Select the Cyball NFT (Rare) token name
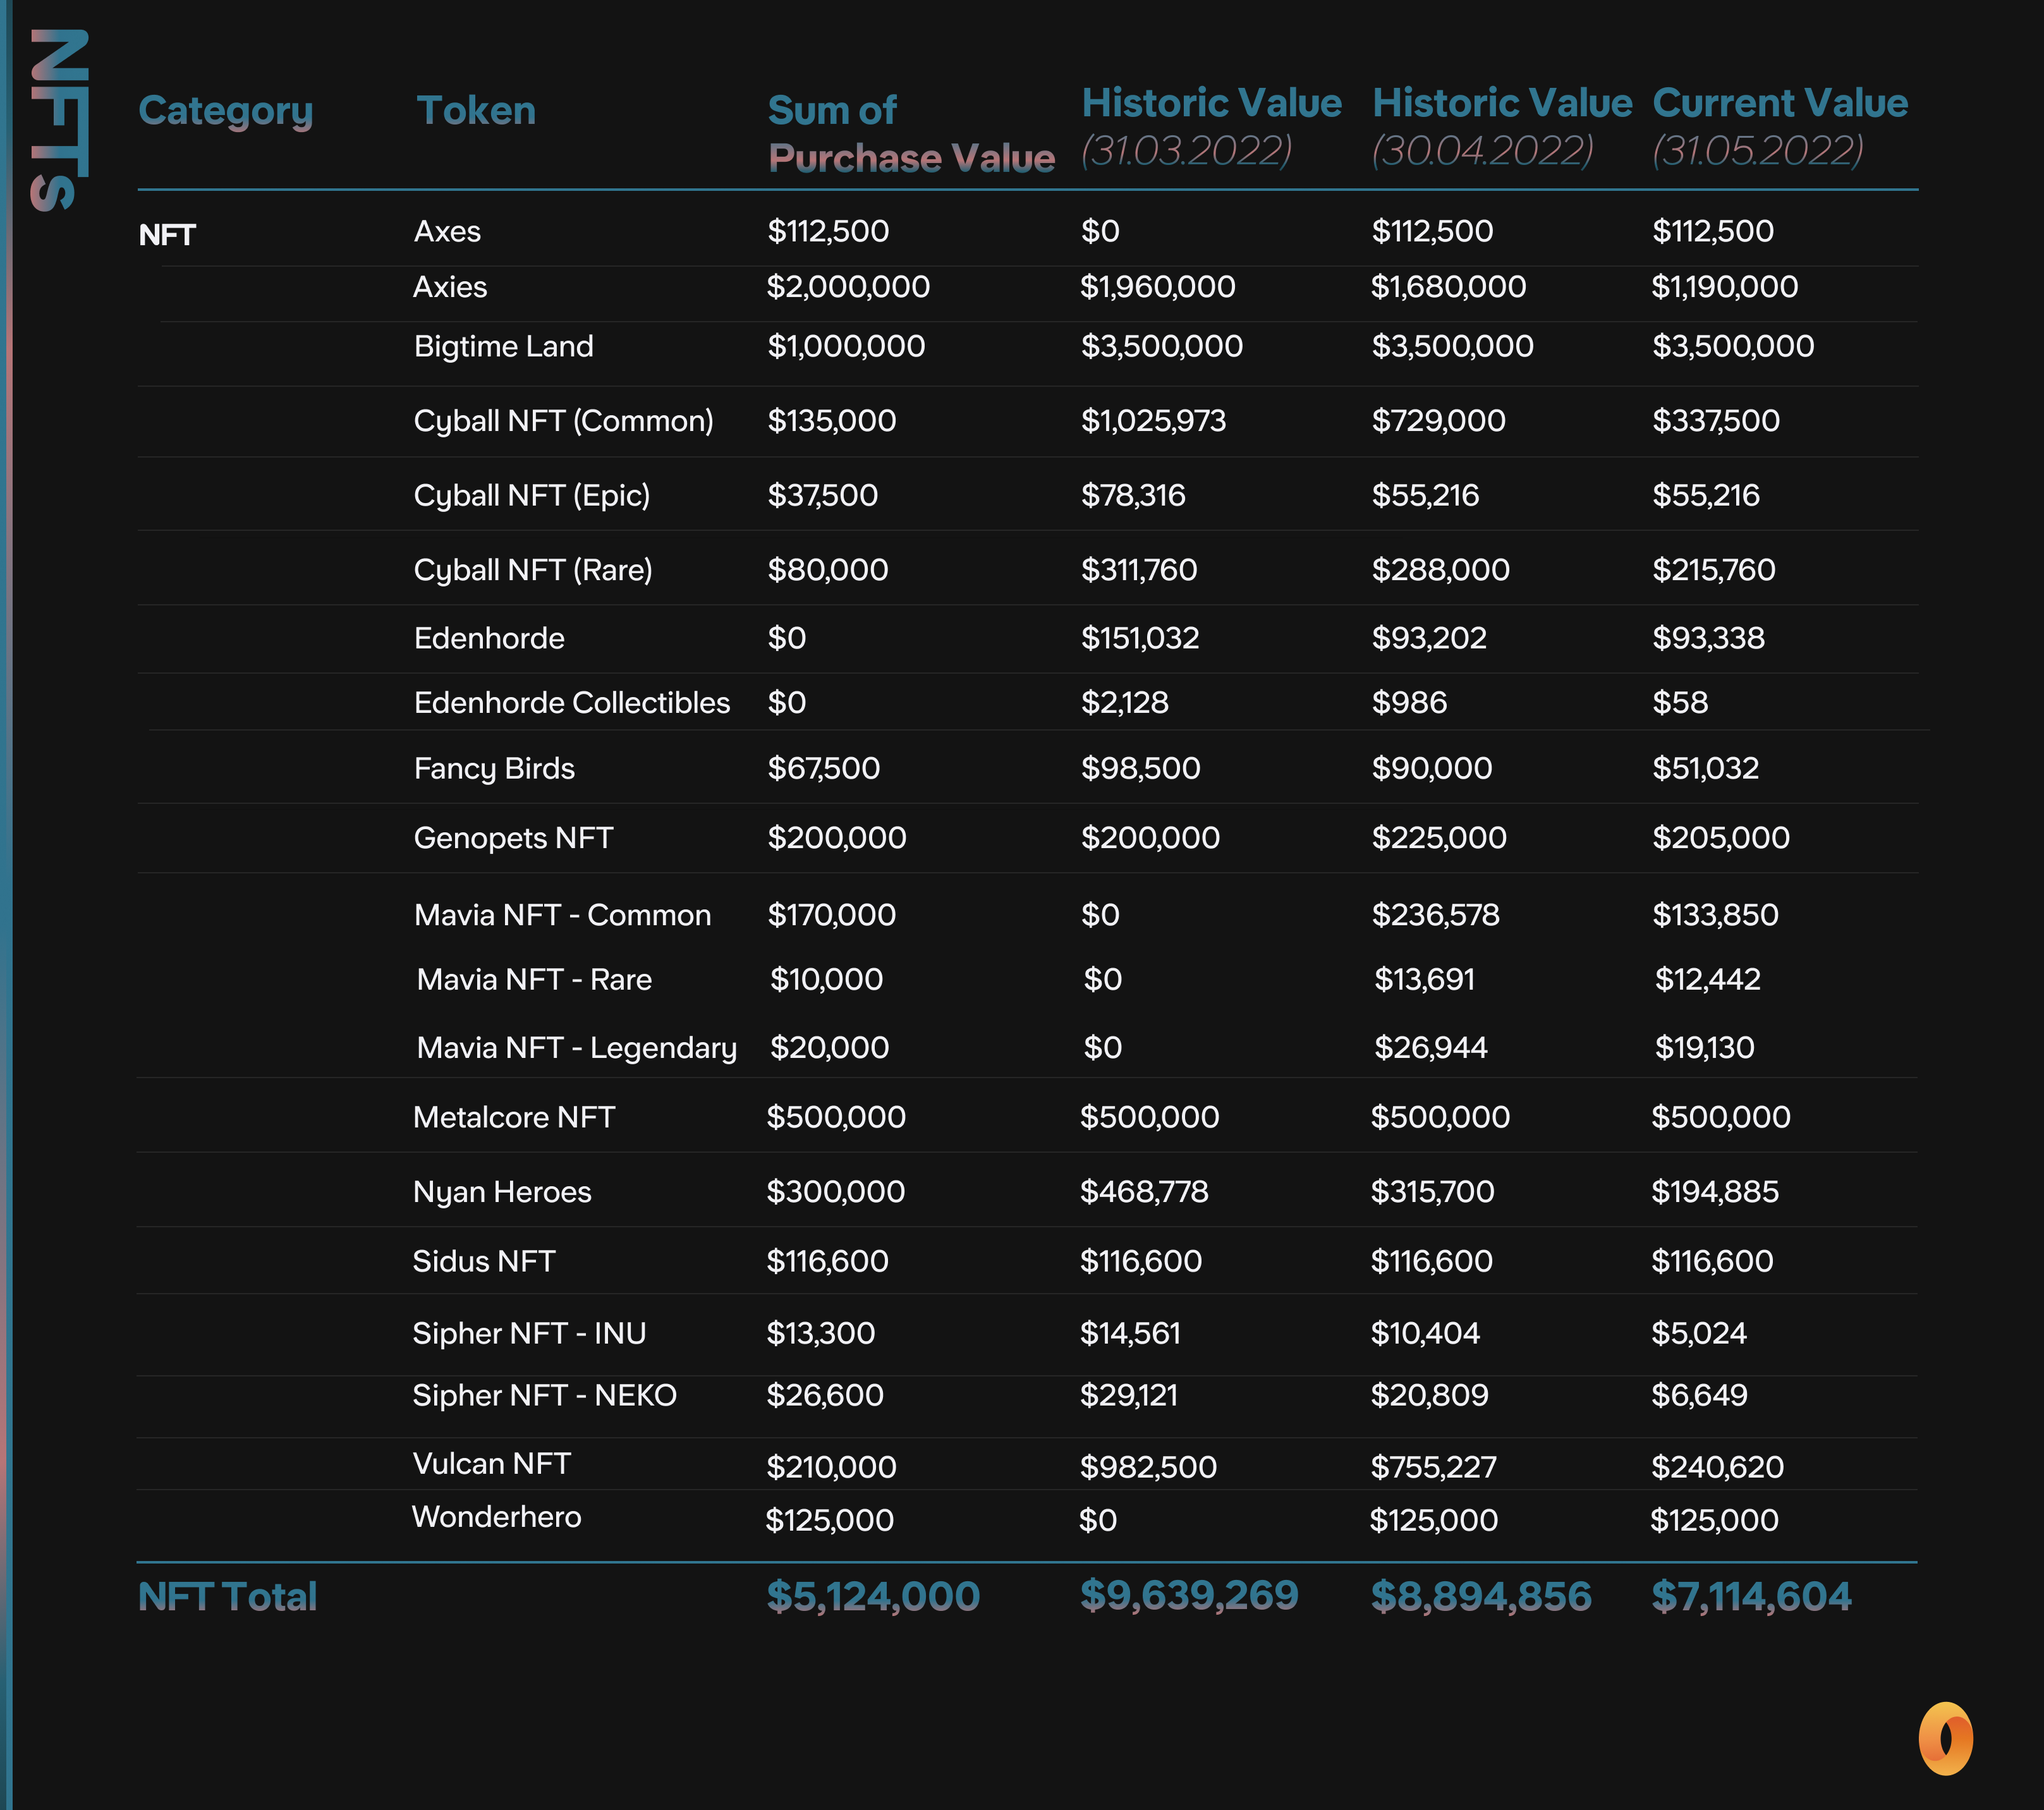Viewport: 2044px width, 1810px height. click(x=533, y=570)
